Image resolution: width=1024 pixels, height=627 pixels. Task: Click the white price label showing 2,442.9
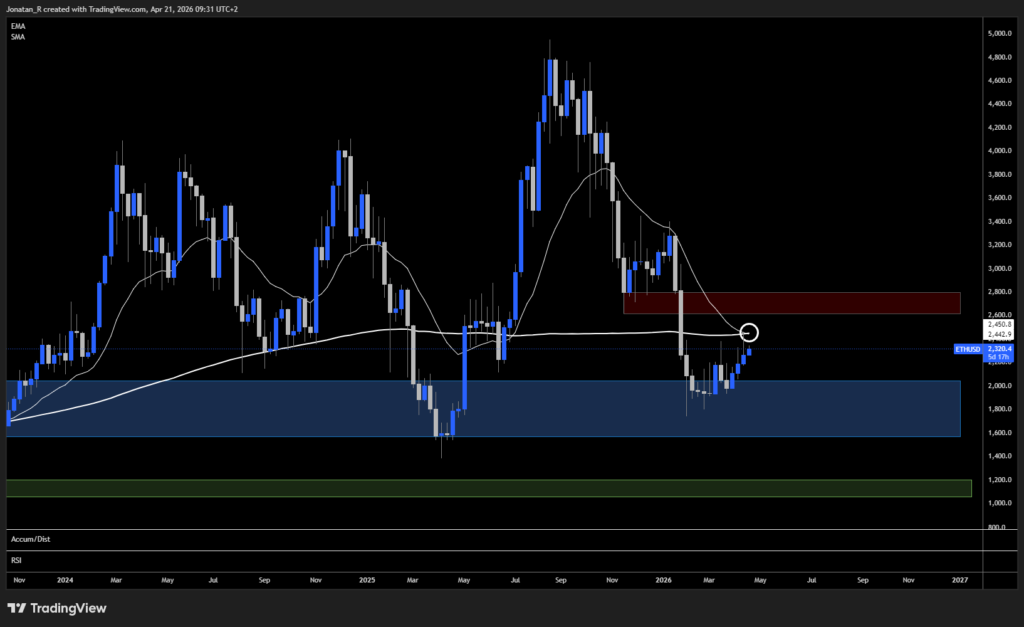coord(997,334)
